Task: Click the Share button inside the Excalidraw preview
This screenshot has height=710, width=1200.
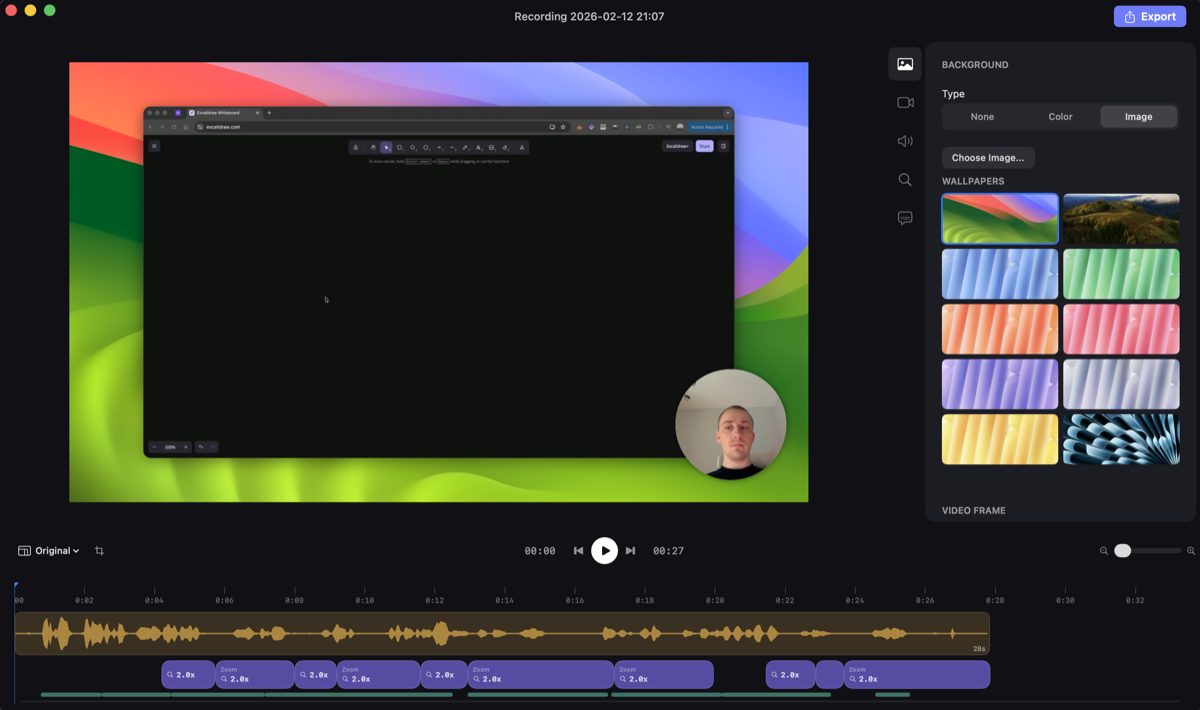Action: (704, 146)
